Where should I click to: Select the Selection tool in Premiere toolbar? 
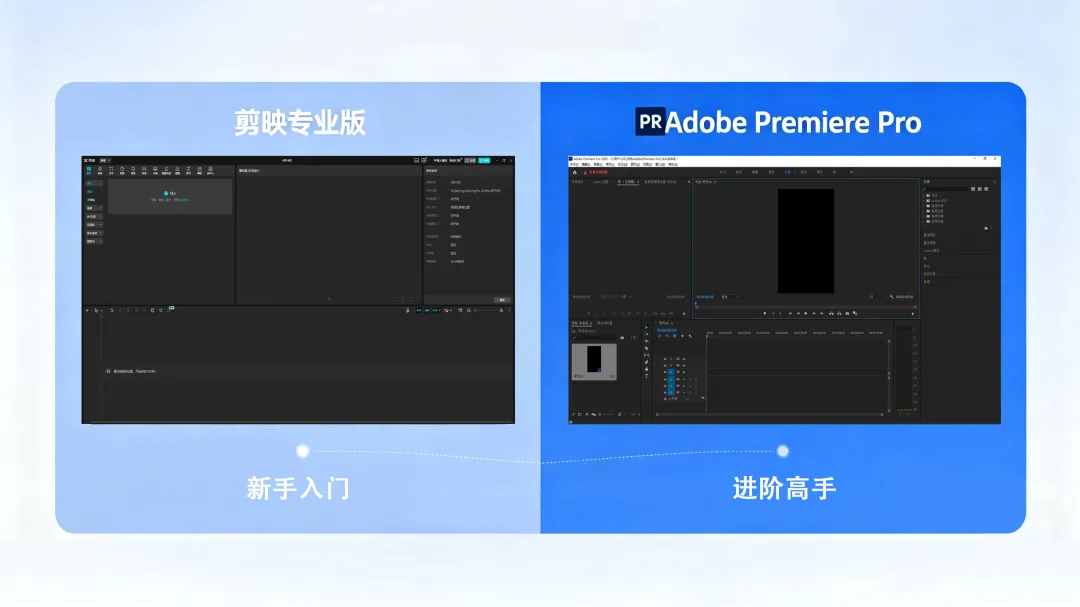click(x=646, y=327)
